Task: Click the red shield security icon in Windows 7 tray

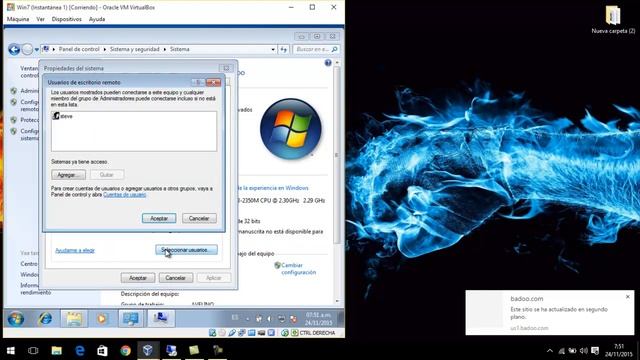Action: [293, 319]
